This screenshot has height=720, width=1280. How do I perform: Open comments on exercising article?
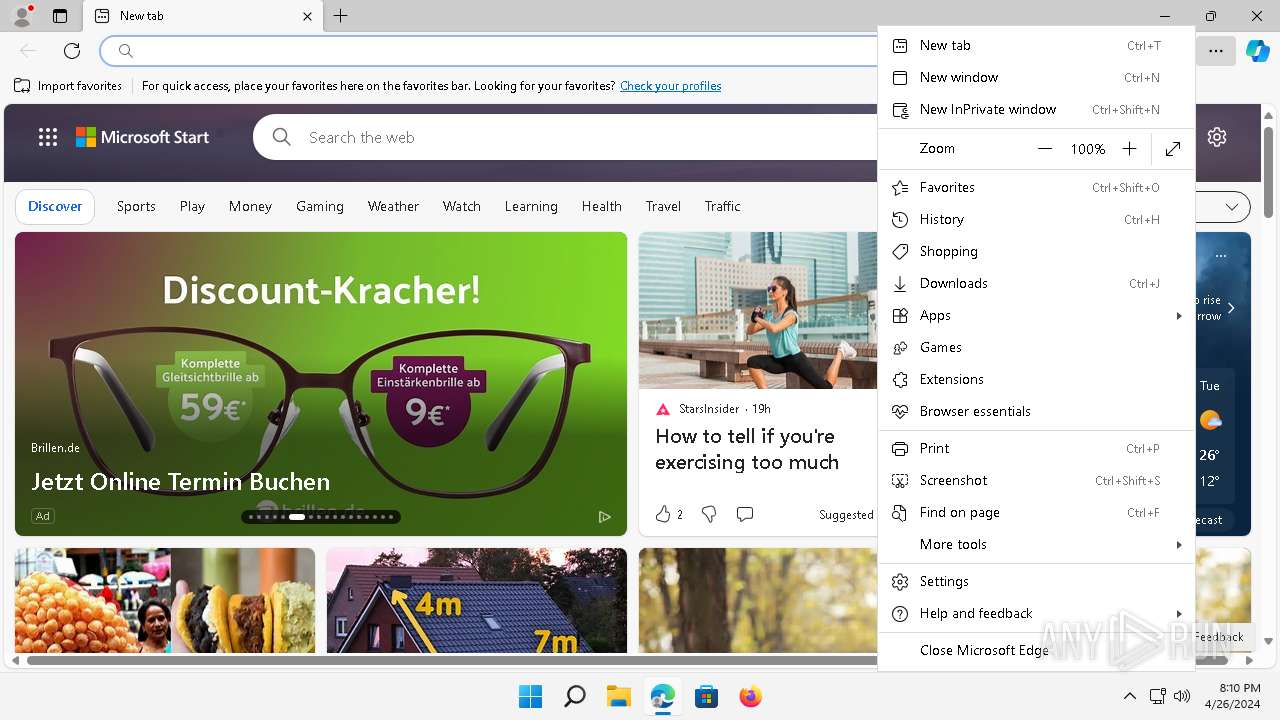(745, 514)
